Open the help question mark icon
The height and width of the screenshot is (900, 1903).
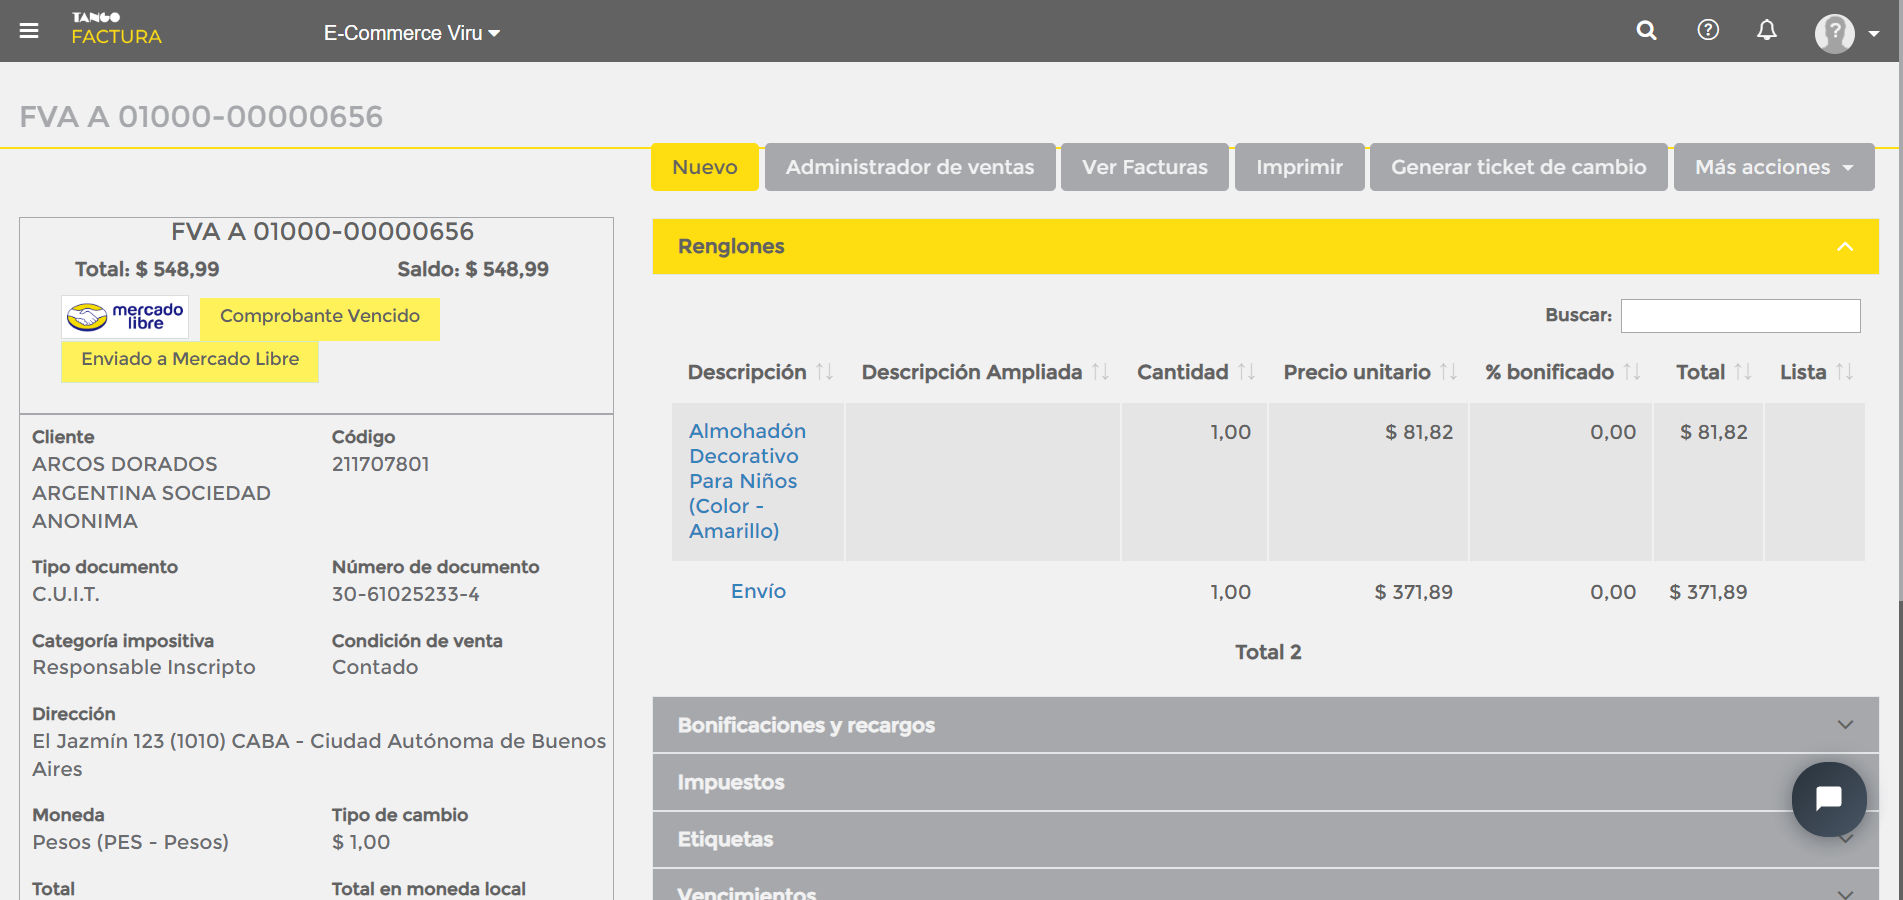click(1708, 30)
